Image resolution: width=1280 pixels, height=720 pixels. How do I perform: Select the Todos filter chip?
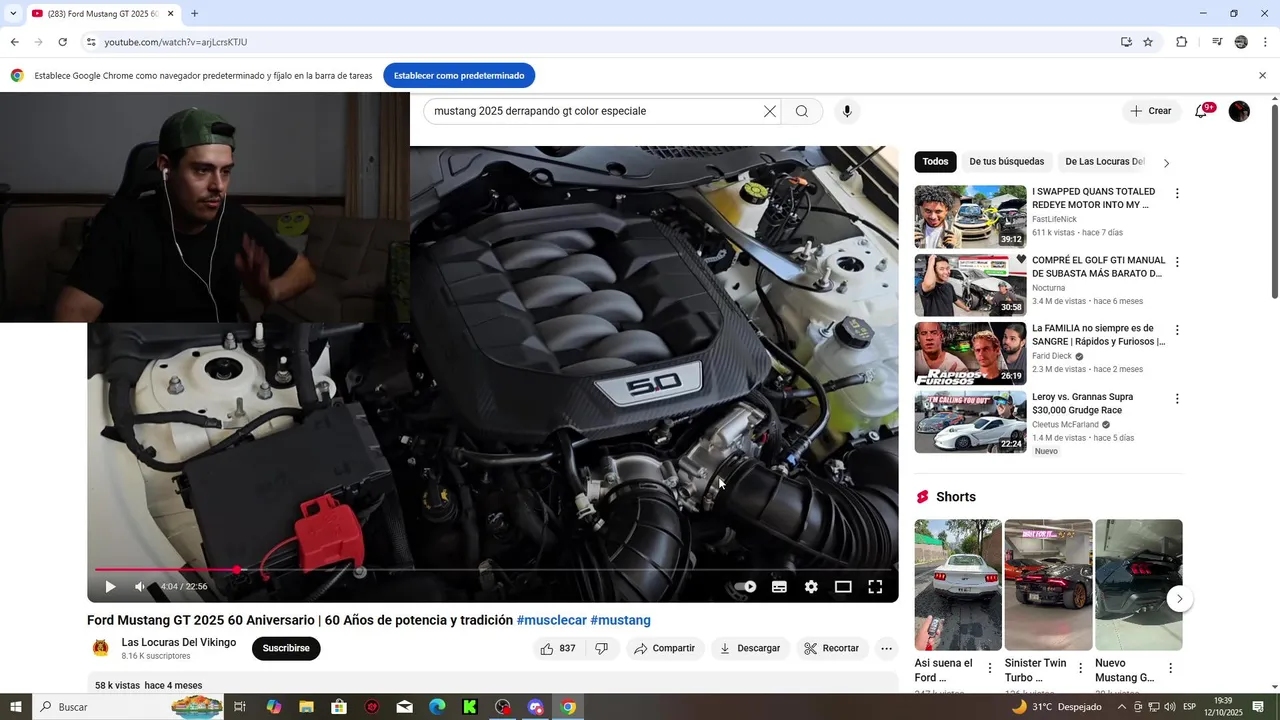pyautogui.click(x=935, y=162)
